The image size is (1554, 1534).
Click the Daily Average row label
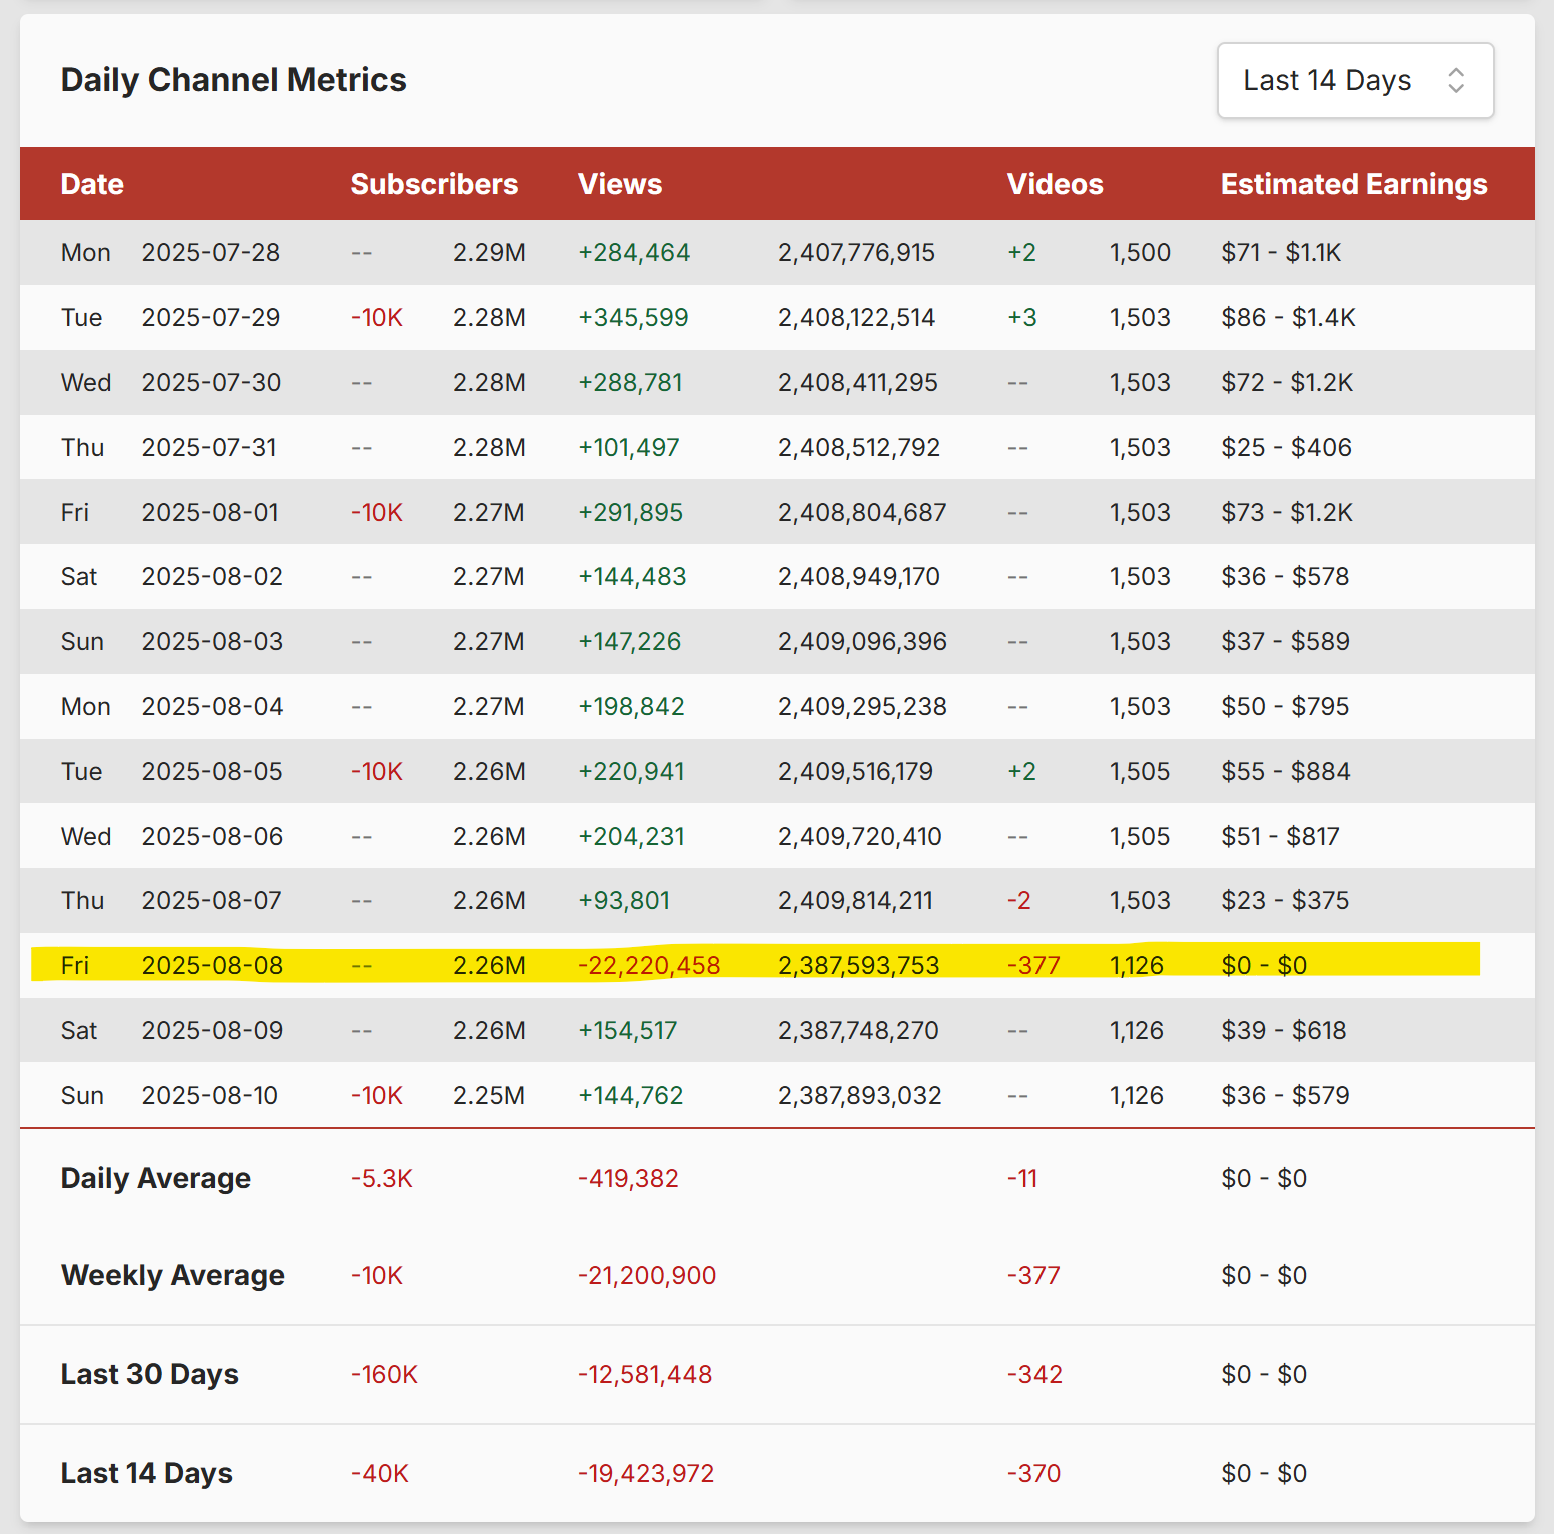(156, 1178)
